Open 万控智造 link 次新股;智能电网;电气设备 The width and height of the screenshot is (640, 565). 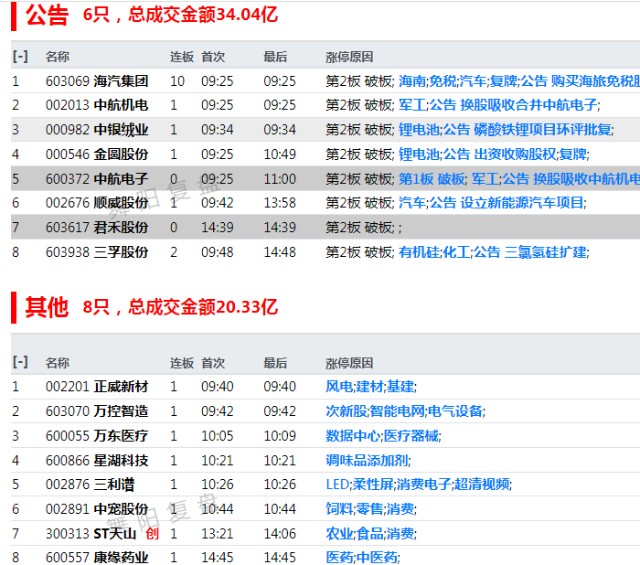pos(404,411)
